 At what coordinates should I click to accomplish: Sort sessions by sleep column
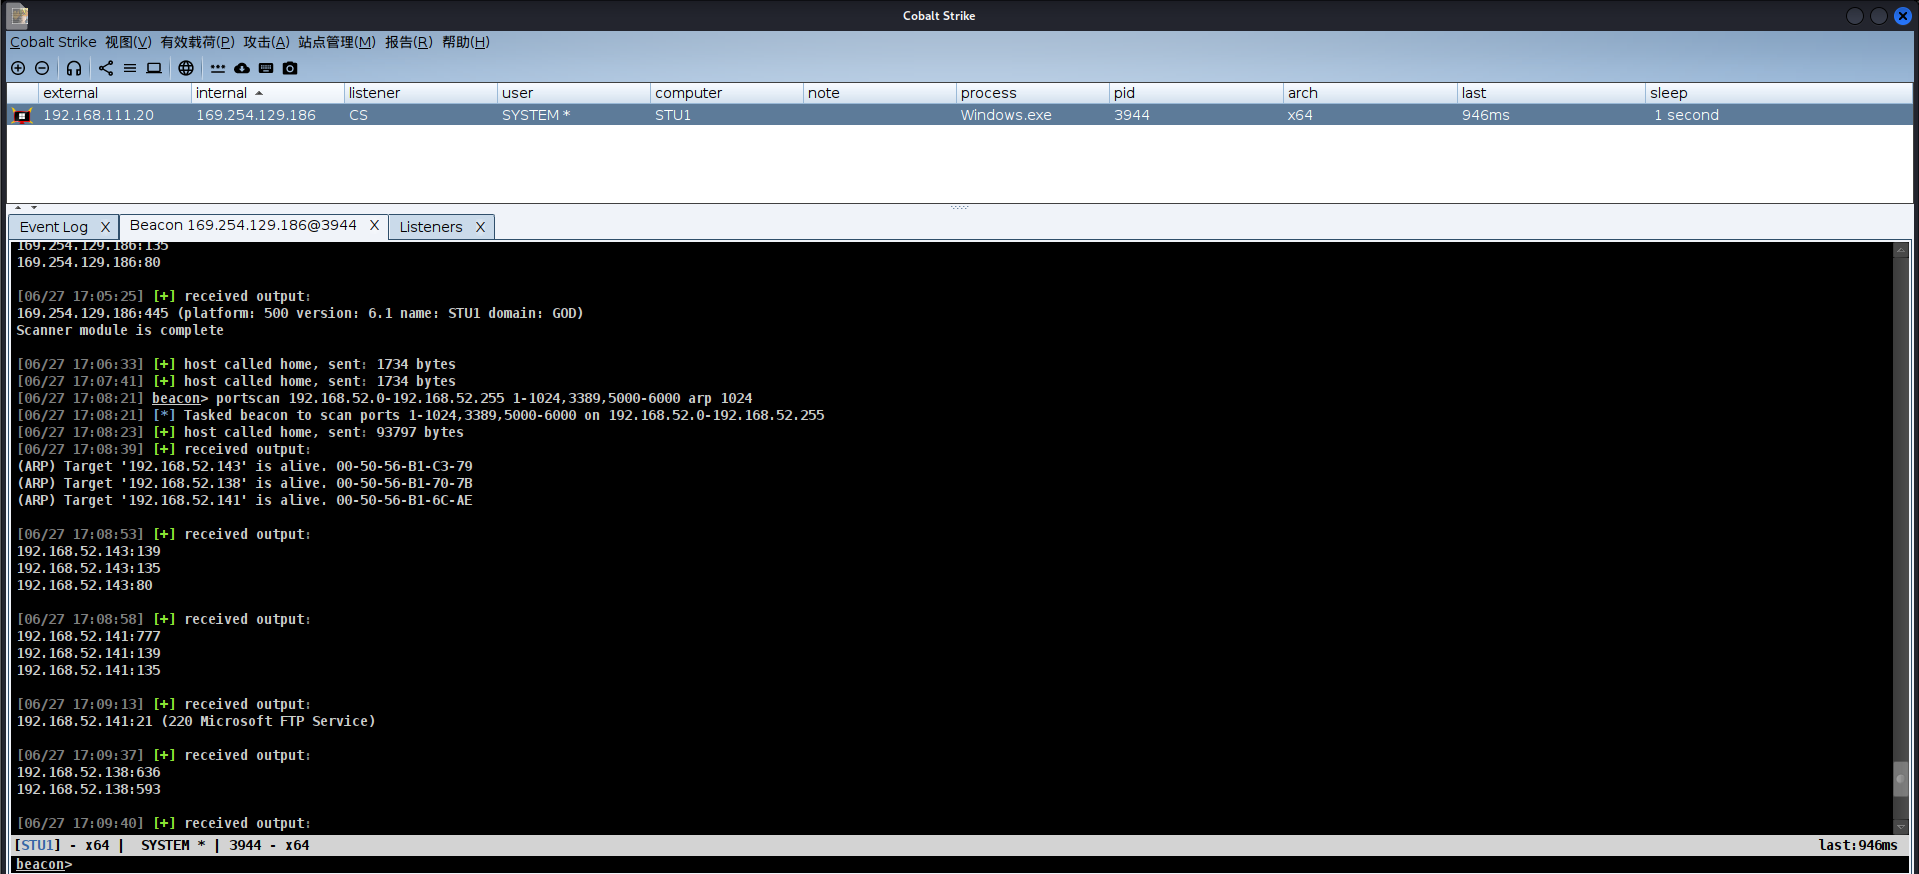click(1778, 93)
